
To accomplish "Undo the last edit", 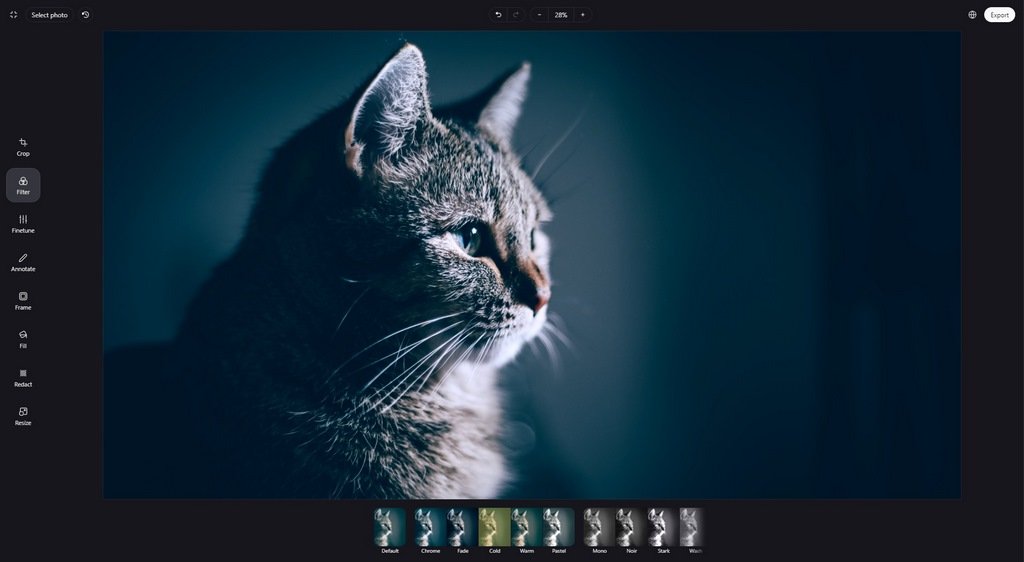I will pyautogui.click(x=498, y=14).
